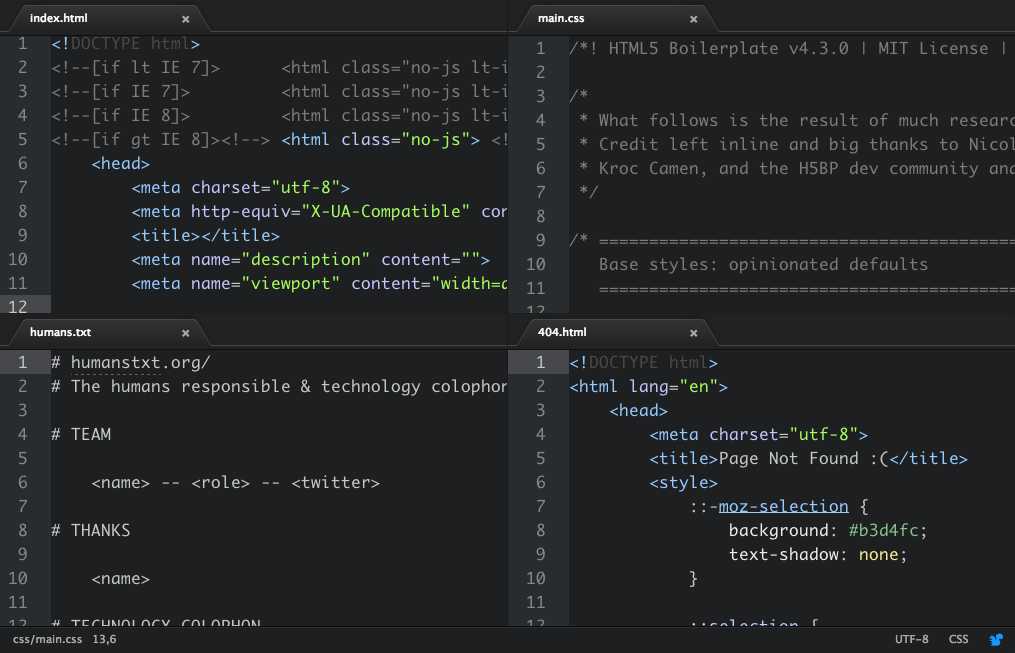This screenshot has width=1015, height=653.
Task: Click the meta charset line in 404.html
Action: pyautogui.click(x=759, y=434)
